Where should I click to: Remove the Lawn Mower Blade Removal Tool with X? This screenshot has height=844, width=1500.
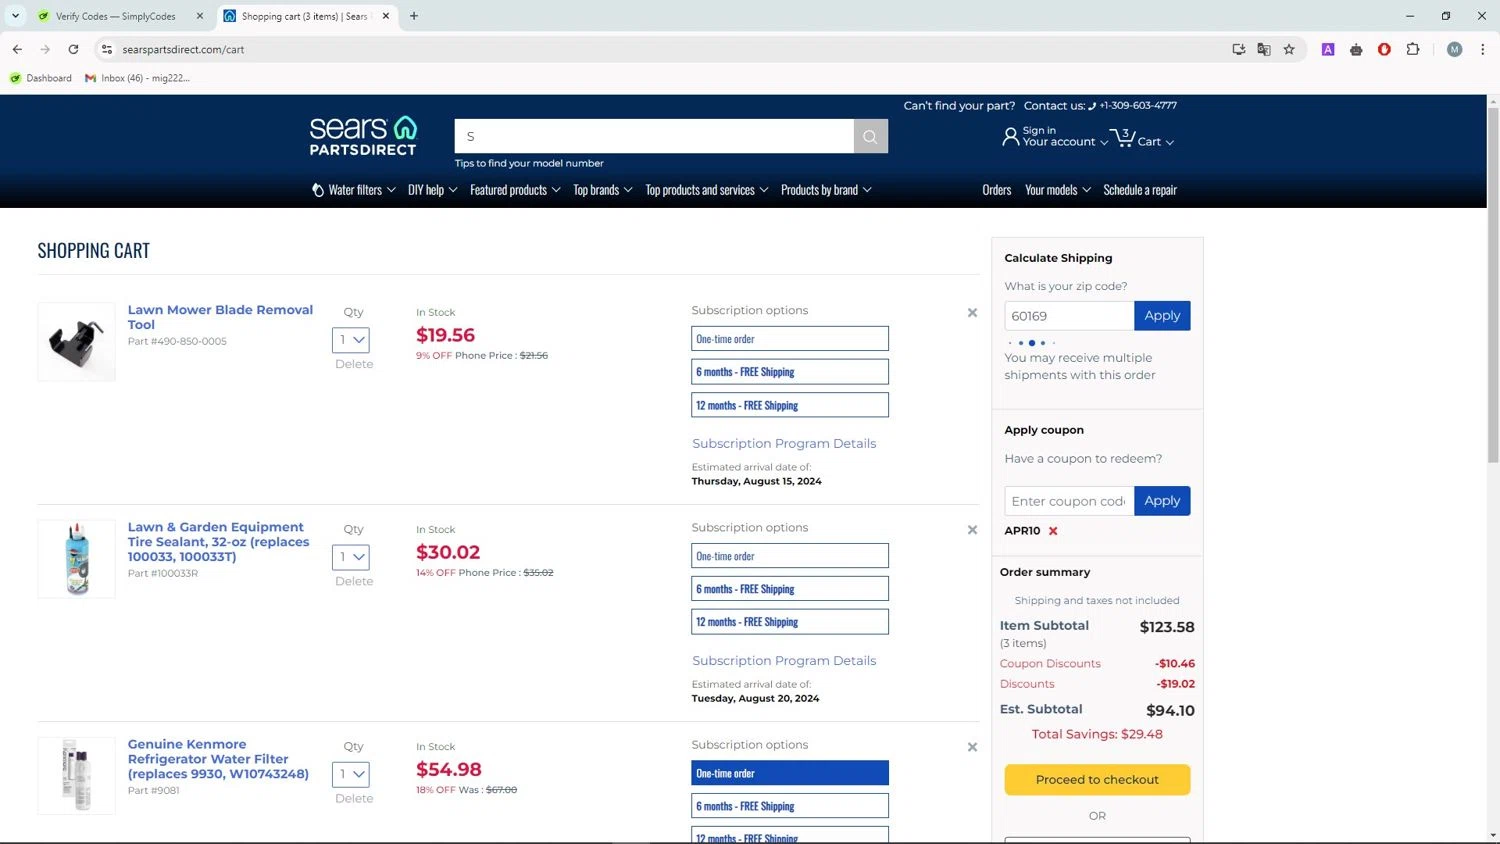[972, 313]
